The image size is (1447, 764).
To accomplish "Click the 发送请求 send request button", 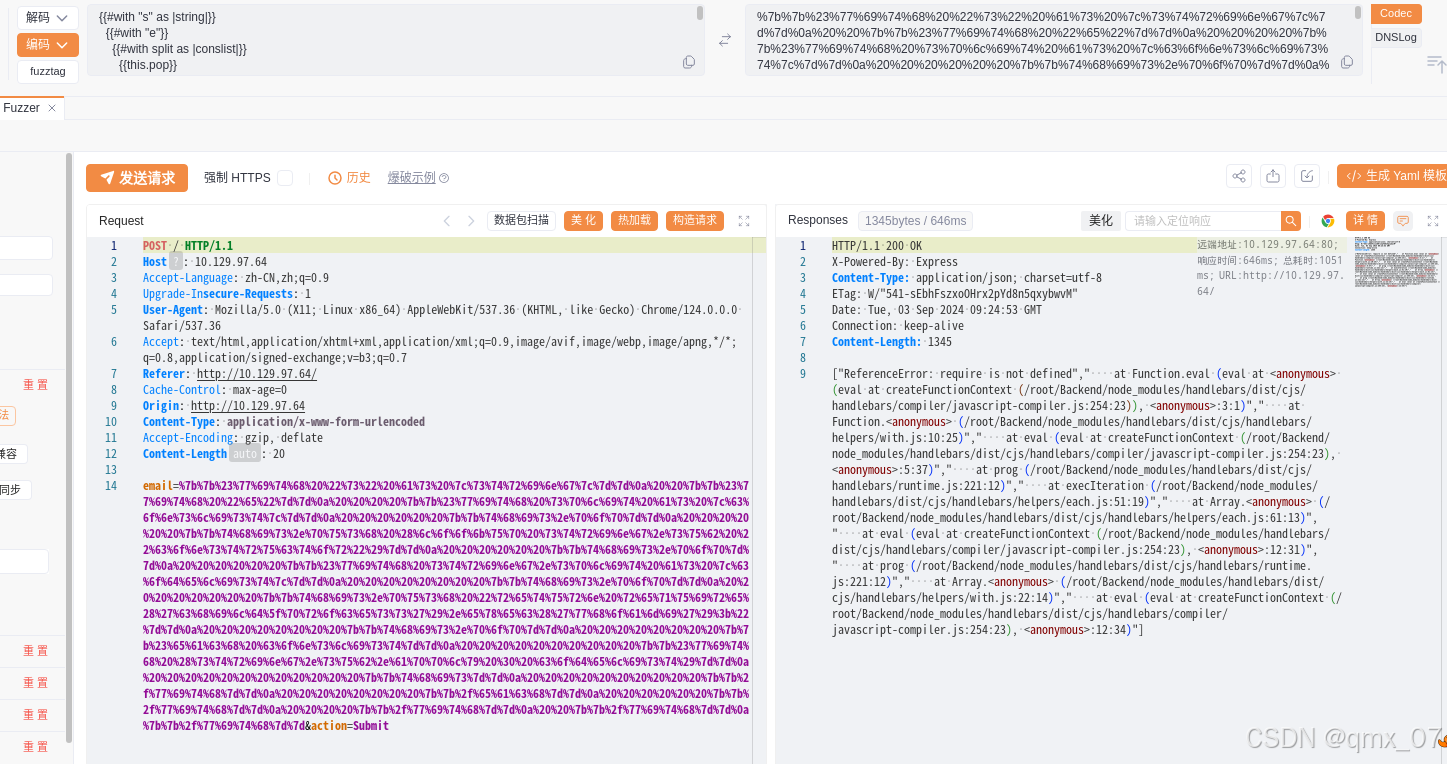I will pos(137,178).
